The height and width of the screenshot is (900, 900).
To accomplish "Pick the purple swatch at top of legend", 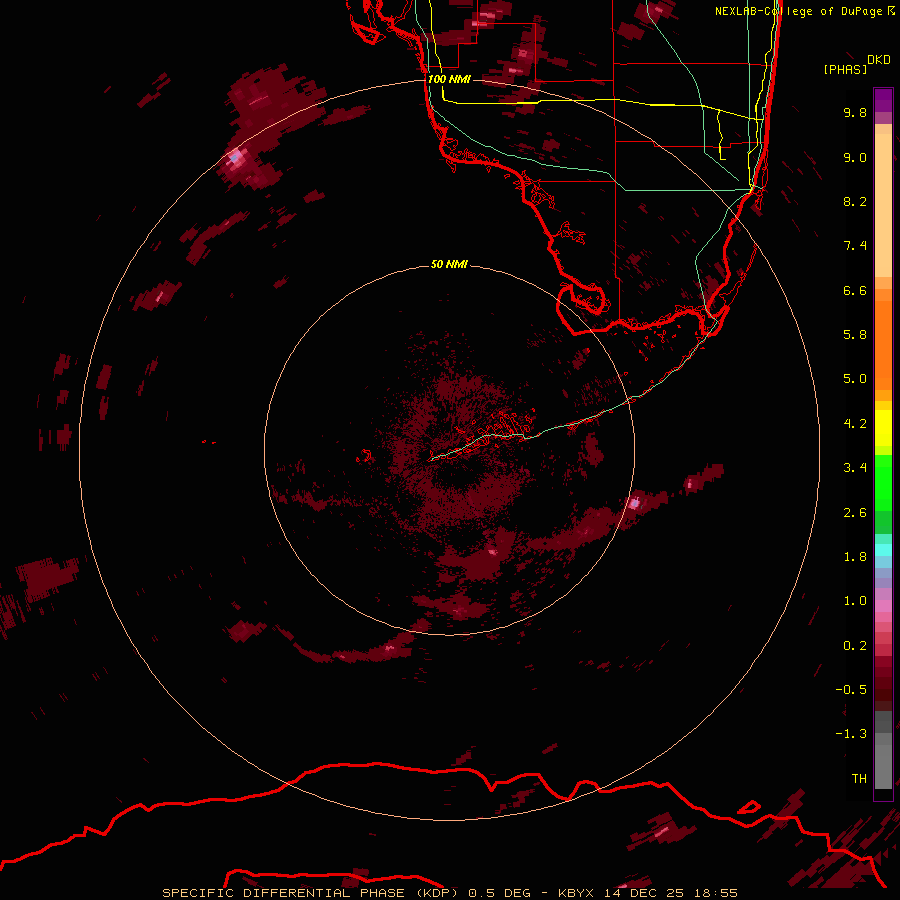I will pyautogui.click(x=883, y=100).
